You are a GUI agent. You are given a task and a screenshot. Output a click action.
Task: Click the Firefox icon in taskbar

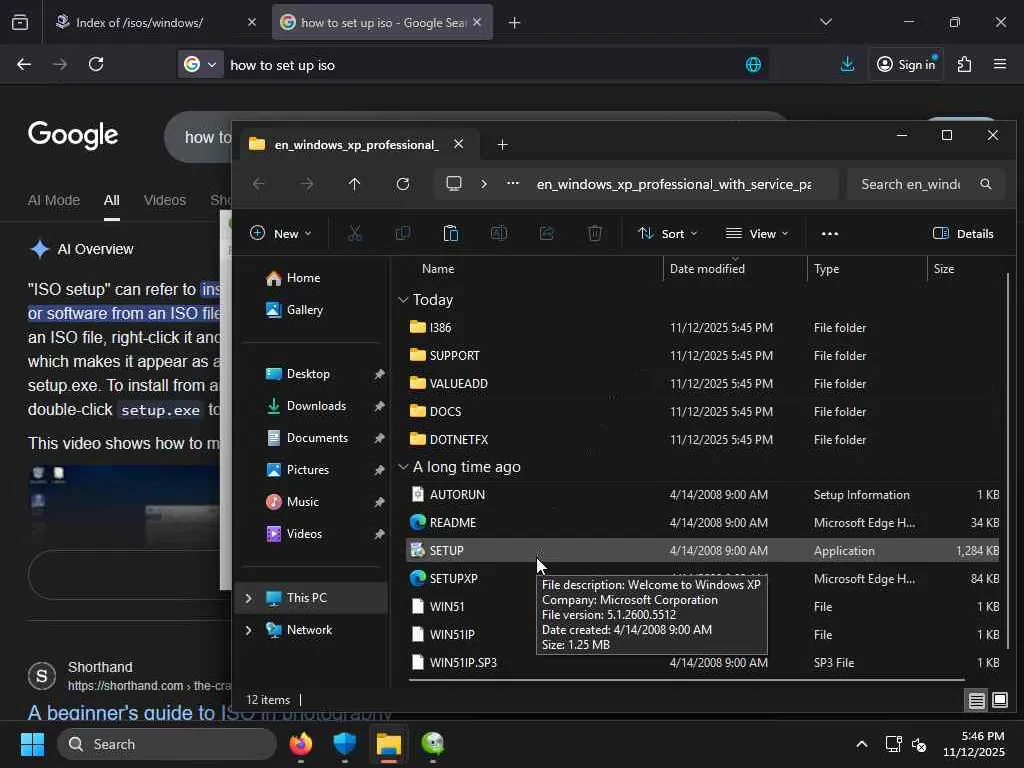tap(300, 744)
